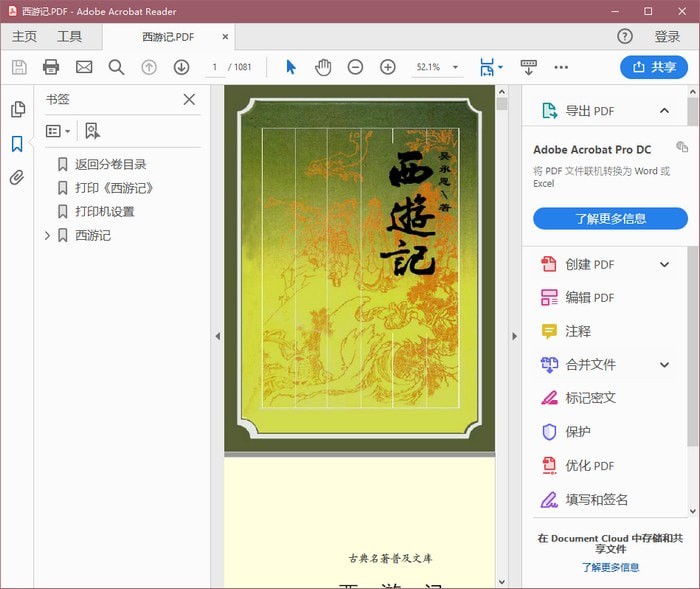700x589 pixels.
Task: Click Document Cloud 了解更多信息 link
Action: (x=610, y=567)
